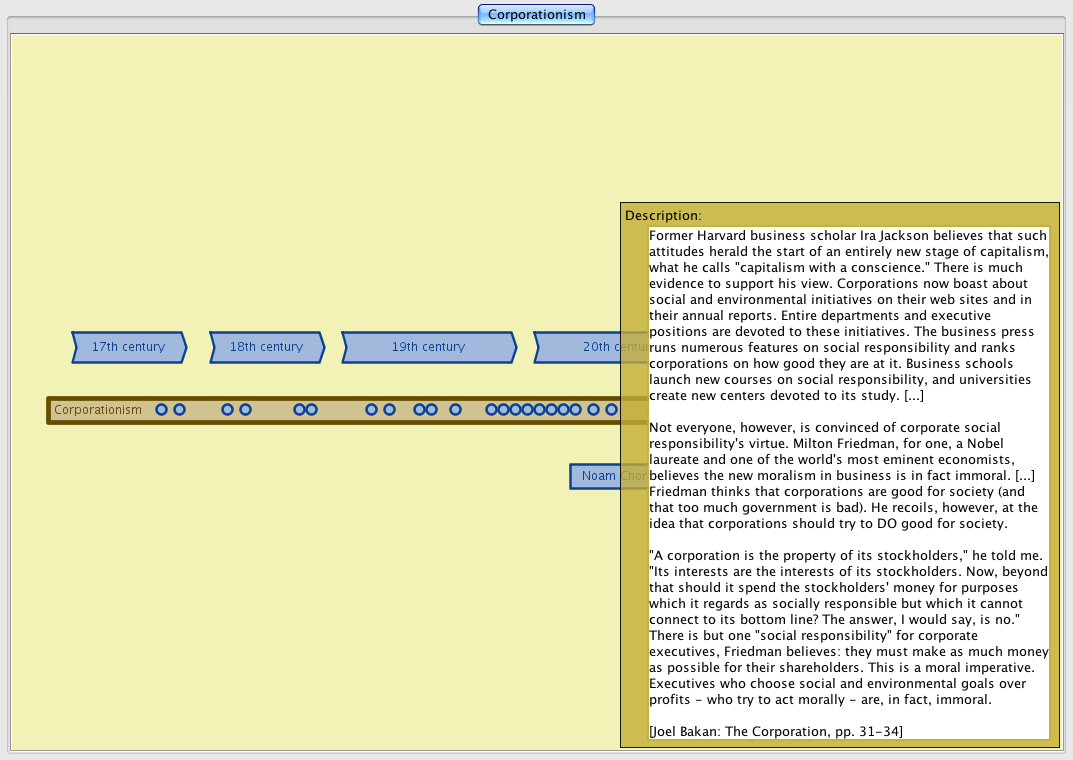Select the eleventh, isolated event marker on the timeline
This screenshot has height=760, width=1073.
coord(455,410)
